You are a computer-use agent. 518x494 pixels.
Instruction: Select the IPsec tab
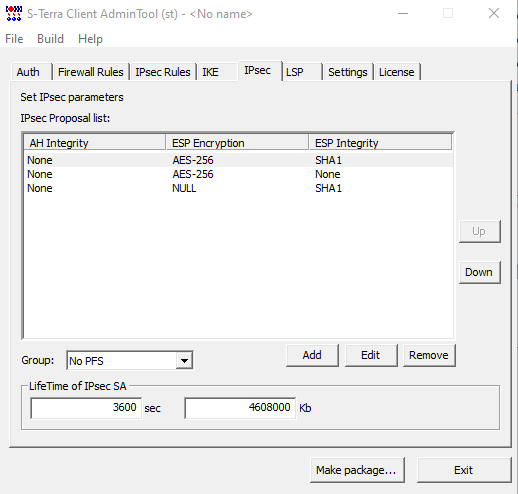click(260, 71)
